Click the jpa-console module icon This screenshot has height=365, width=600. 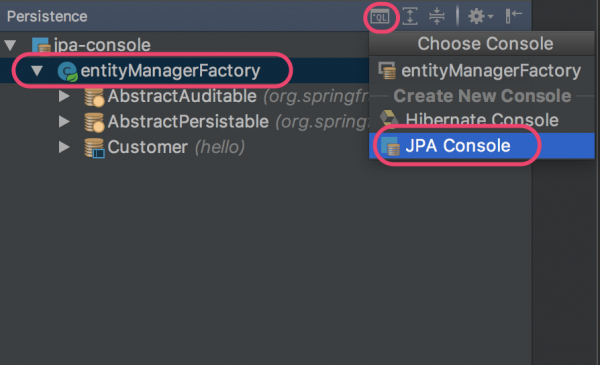pos(41,45)
